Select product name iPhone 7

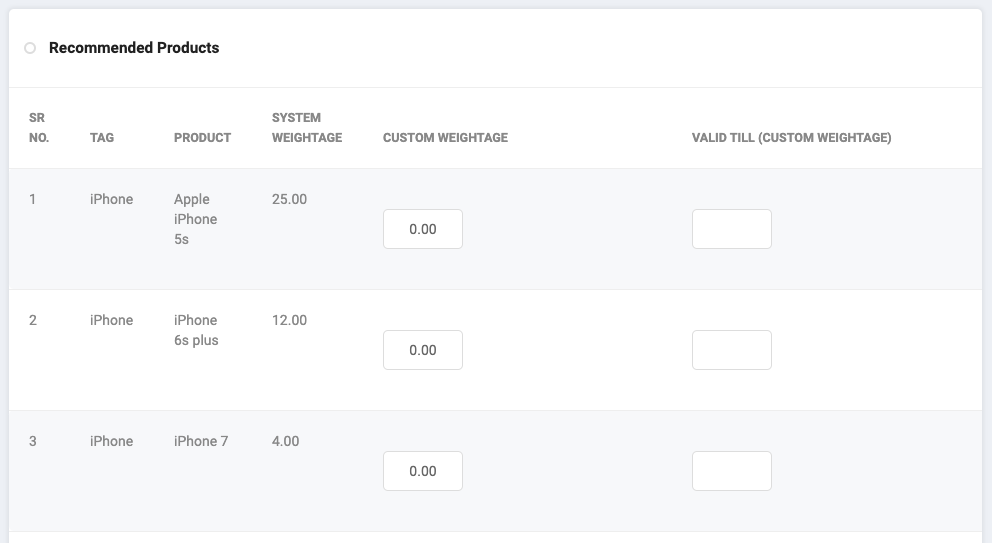click(x=201, y=441)
